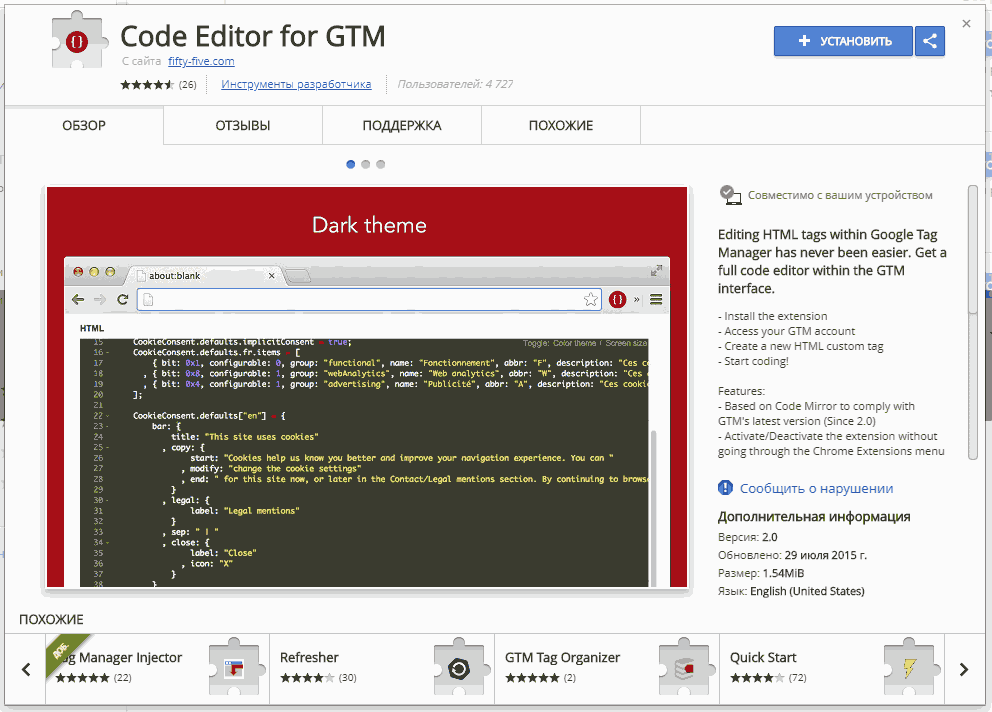992x712 pixels.
Task: Click the Обновлено: 29 июля 2015 text
Action: (792, 555)
